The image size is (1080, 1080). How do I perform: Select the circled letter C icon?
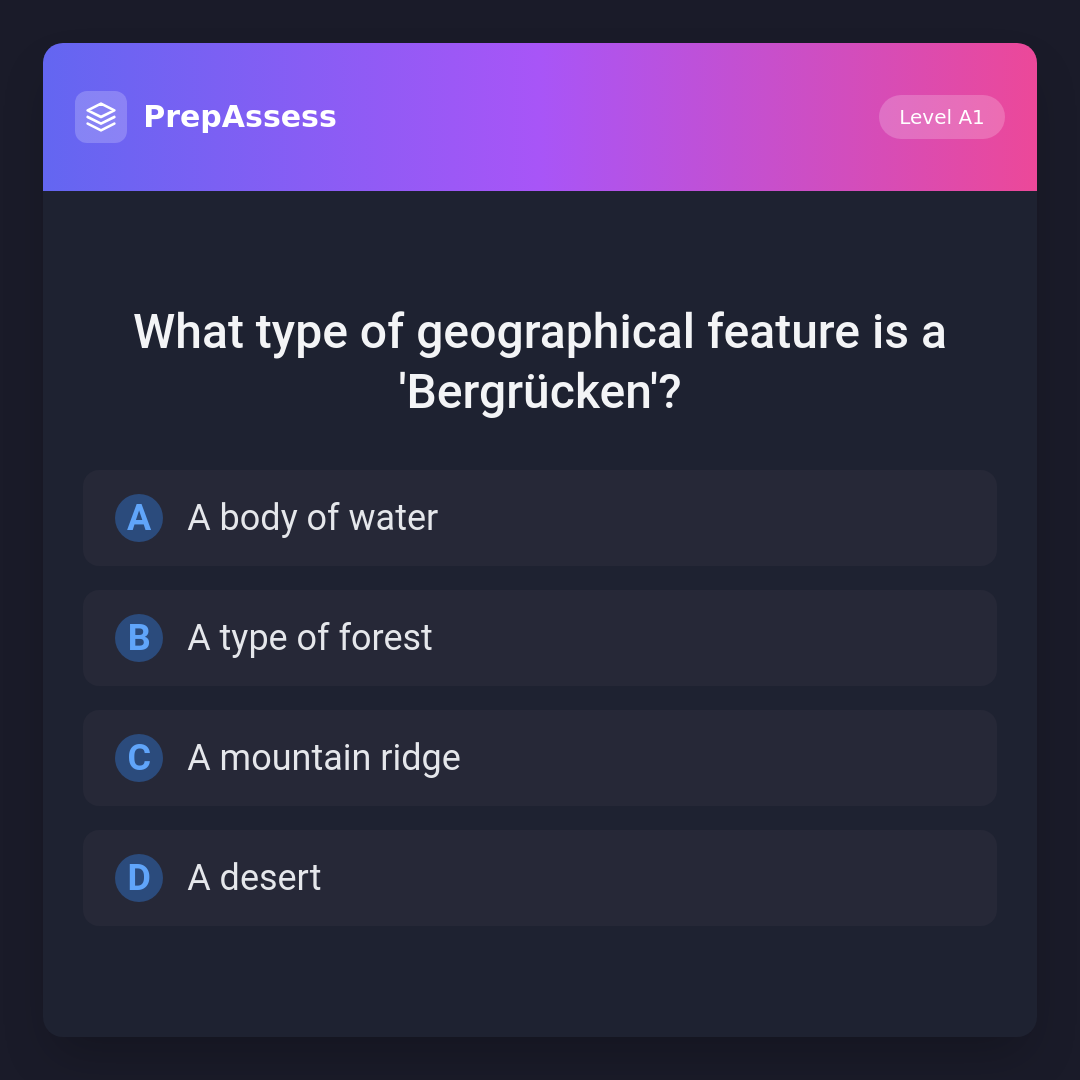pos(139,758)
